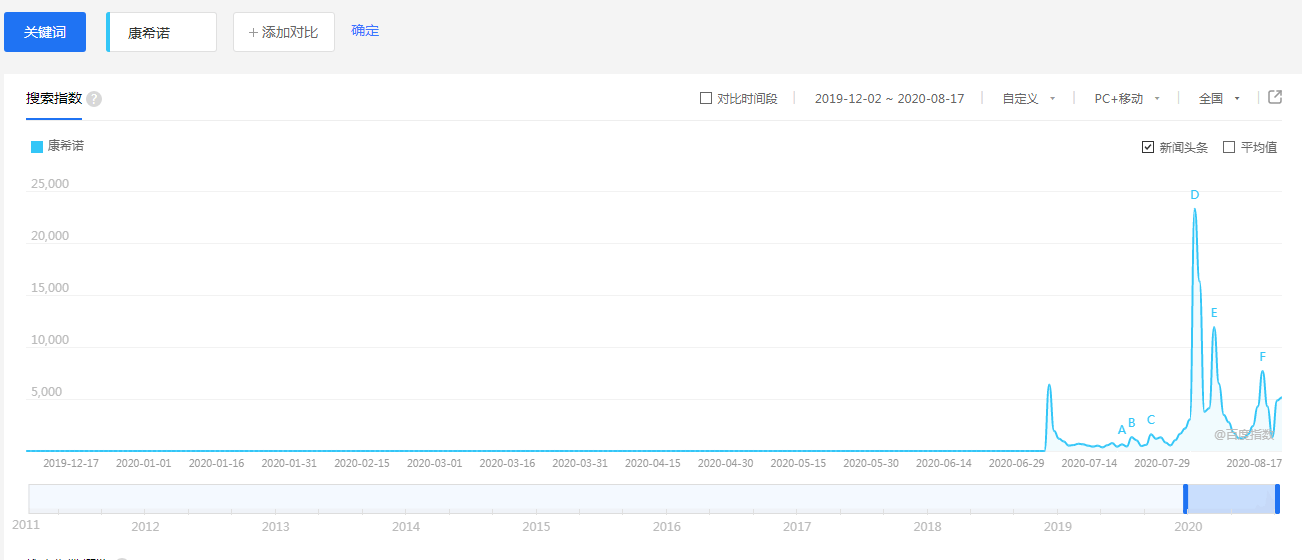Viewport: 1302px width, 560px height.
Task: Click news marker C on the chart
Action: [x=1151, y=420]
